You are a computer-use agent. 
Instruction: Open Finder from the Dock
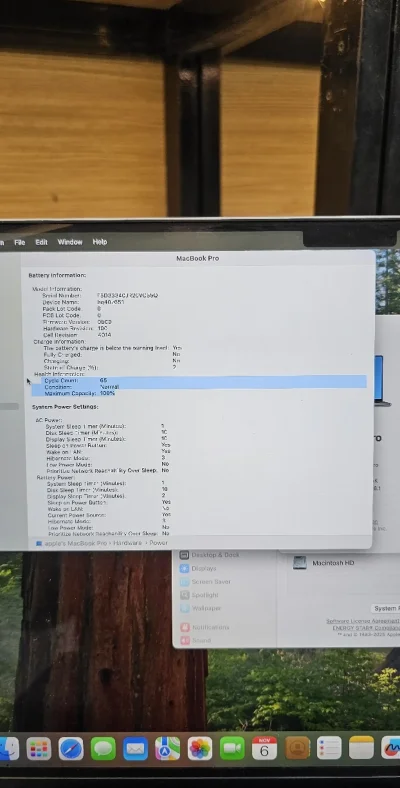(x=9, y=749)
